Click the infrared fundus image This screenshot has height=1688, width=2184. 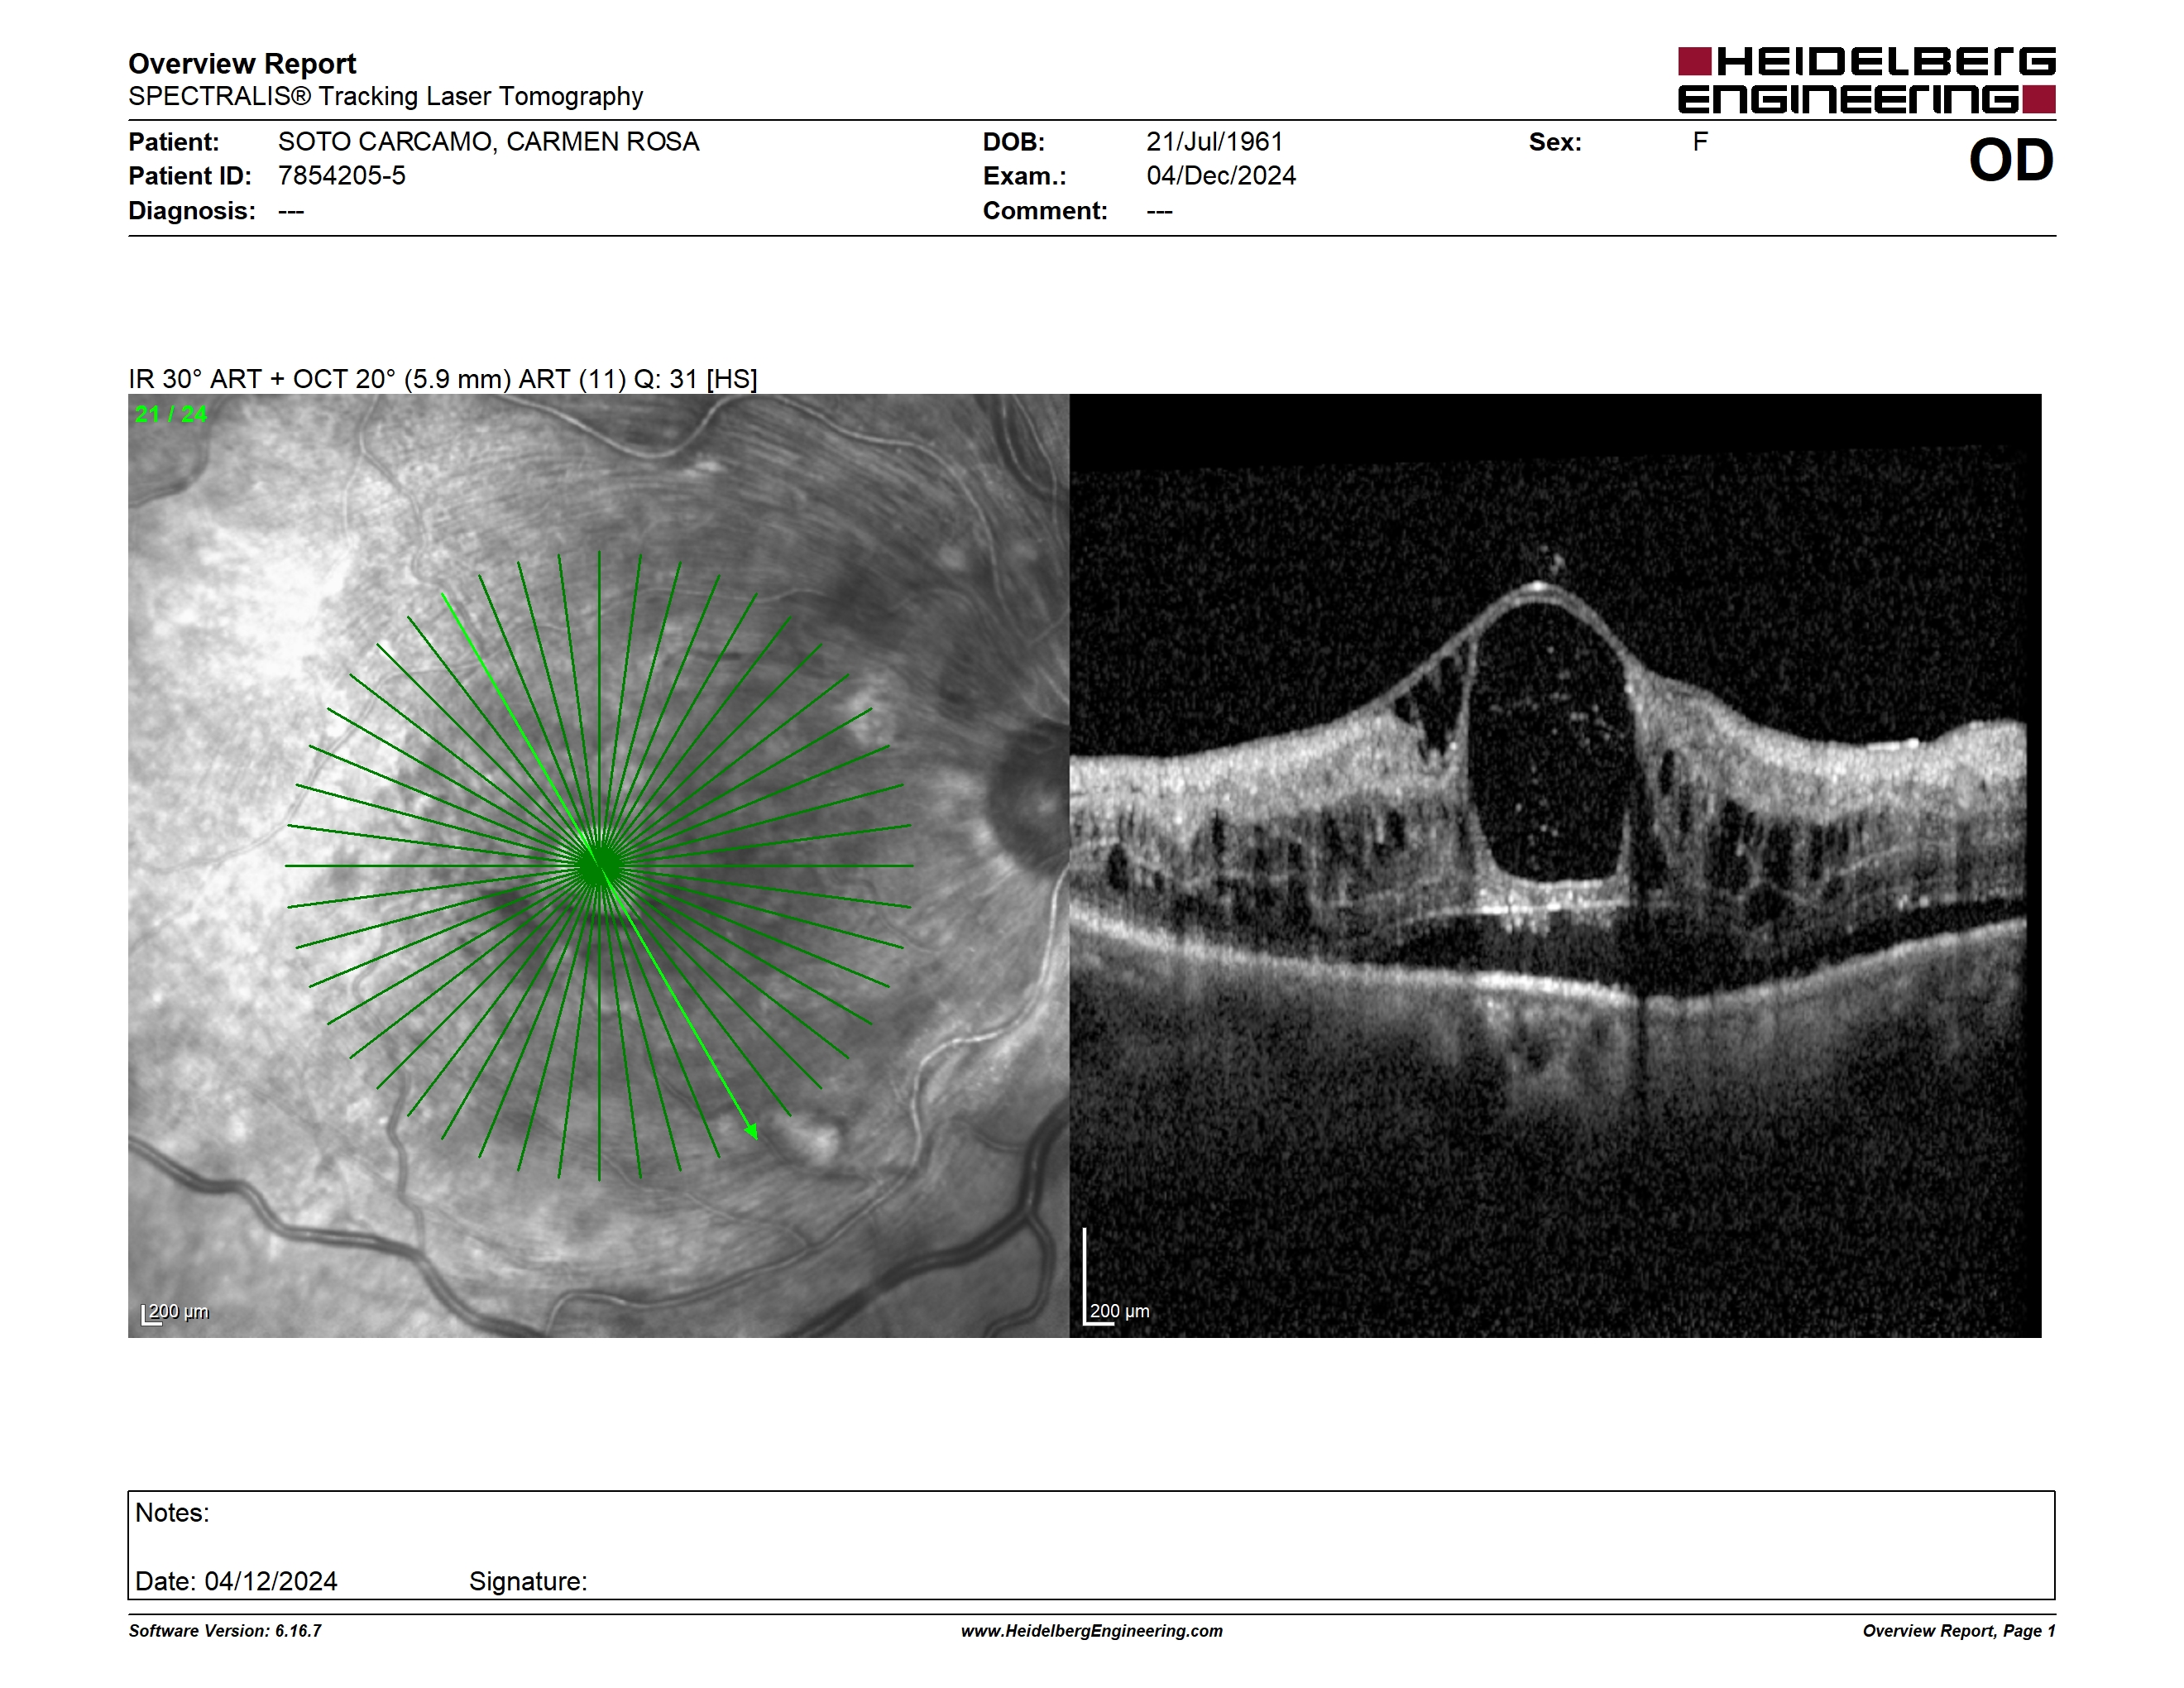598,865
